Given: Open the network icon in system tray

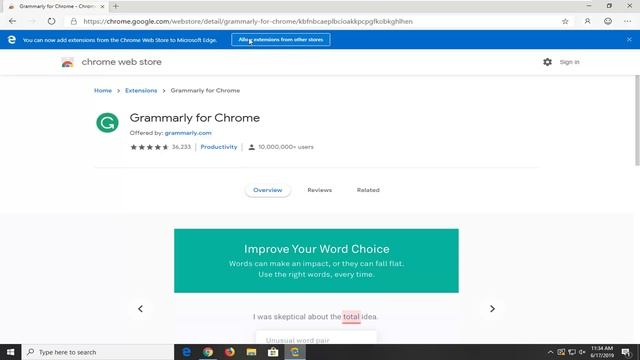Looking at the screenshot, I should tap(572, 352).
